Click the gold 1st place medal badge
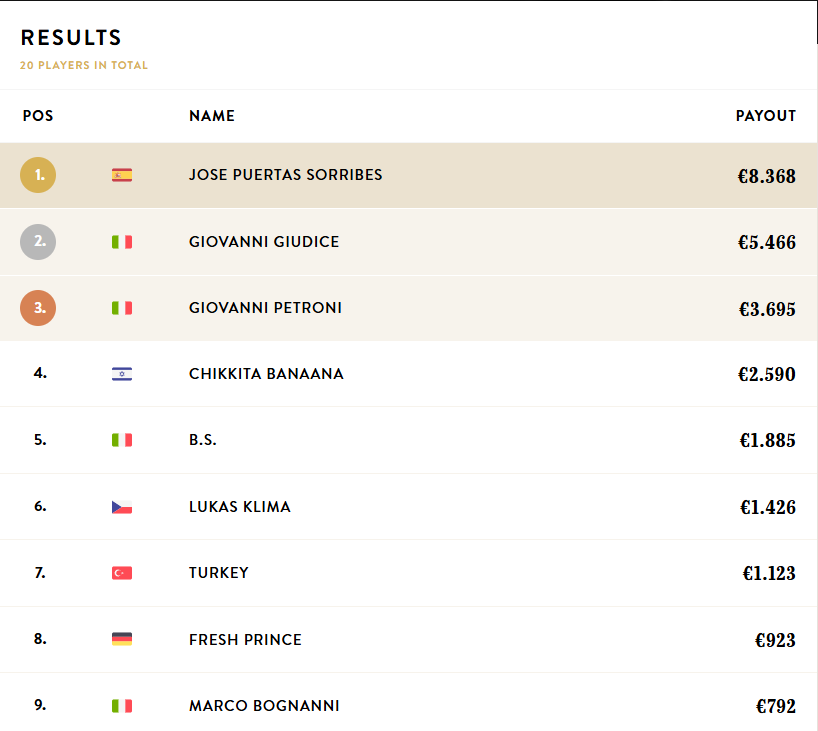Image resolution: width=818 pixels, height=731 pixels. [x=38, y=175]
